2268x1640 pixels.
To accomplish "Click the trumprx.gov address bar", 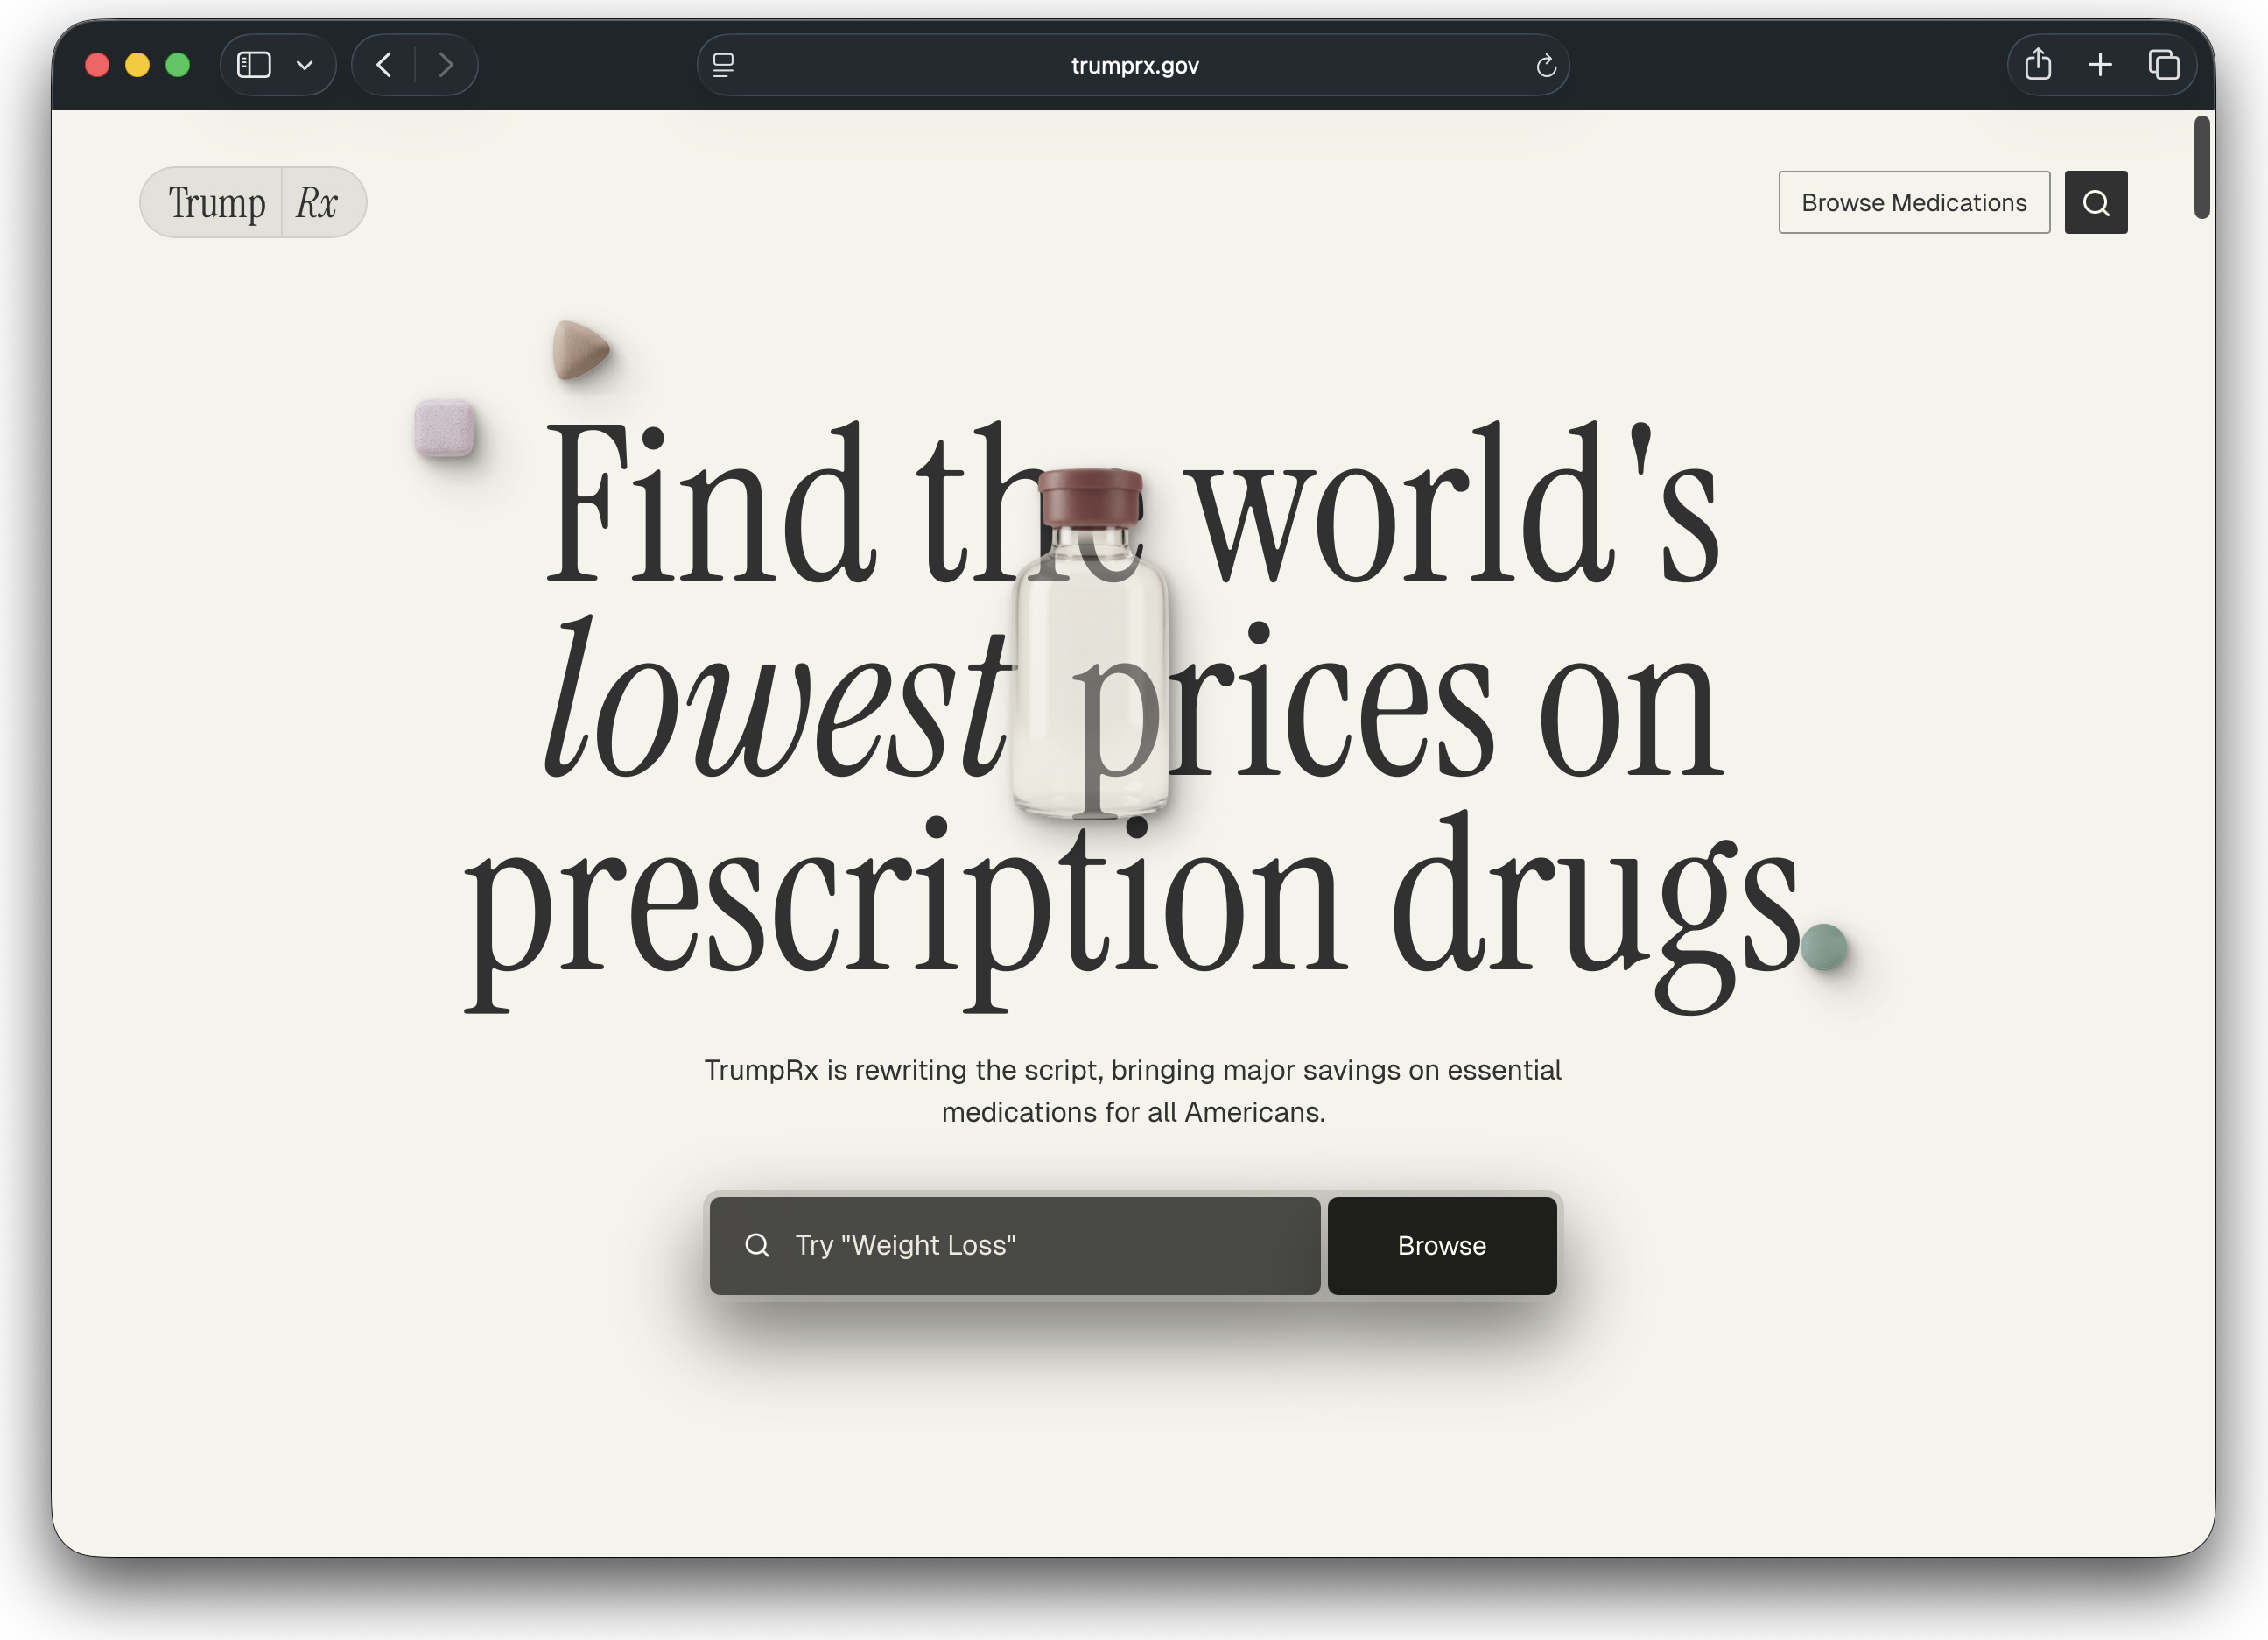I will point(1134,66).
